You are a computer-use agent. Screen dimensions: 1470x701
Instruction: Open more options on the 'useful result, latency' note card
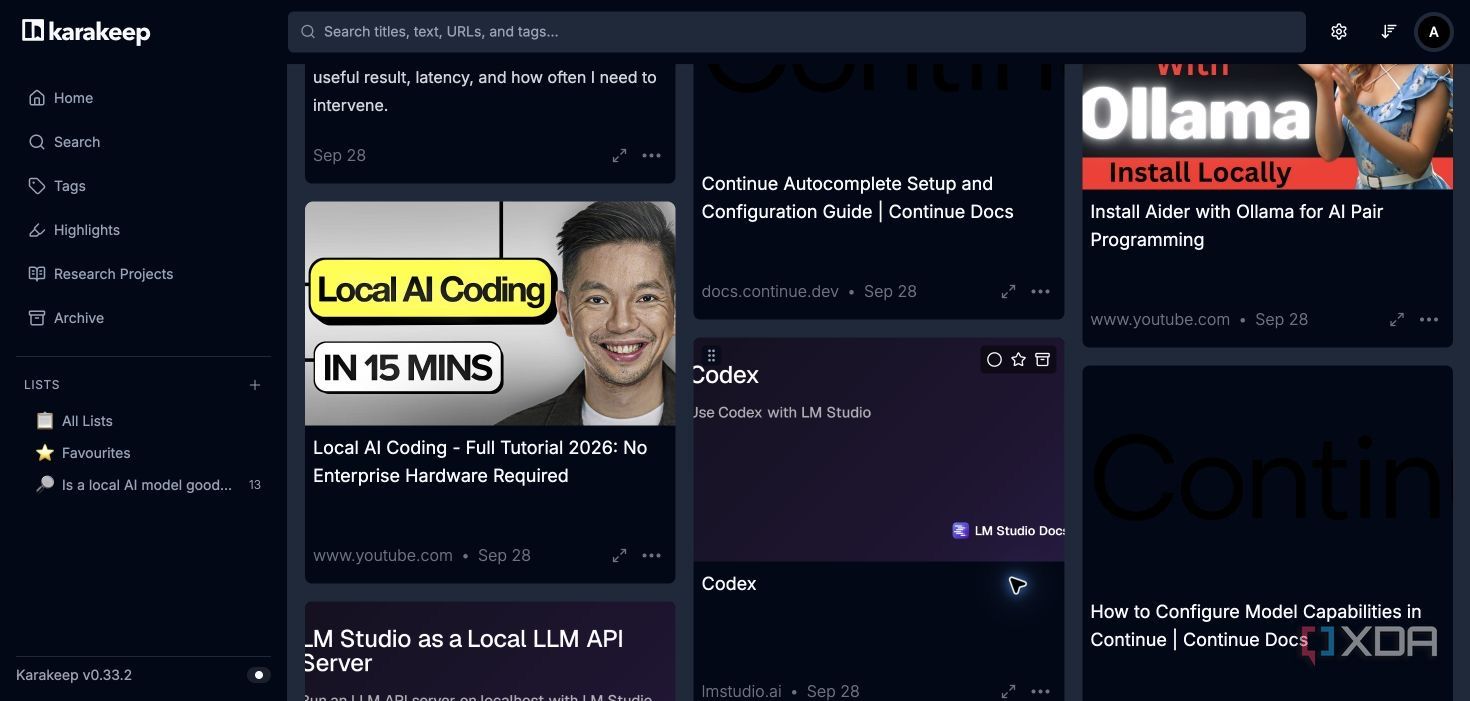point(652,156)
